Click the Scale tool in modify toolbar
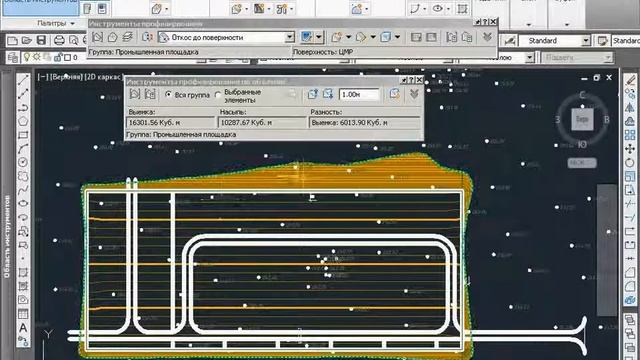This screenshot has height=360, width=640. tap(630, 176)
